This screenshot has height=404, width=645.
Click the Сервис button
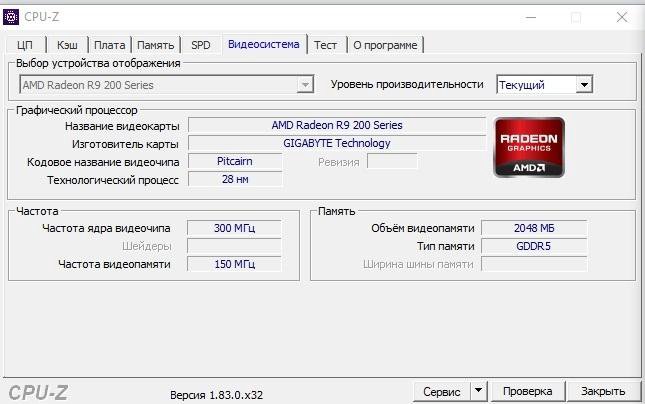point(441,391)
